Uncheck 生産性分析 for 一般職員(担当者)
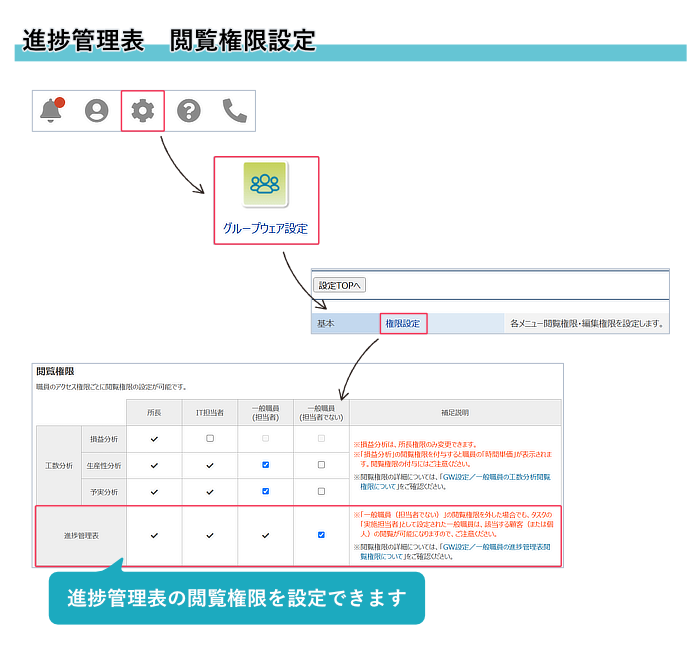Screen dimensions: 700x650 265,465
